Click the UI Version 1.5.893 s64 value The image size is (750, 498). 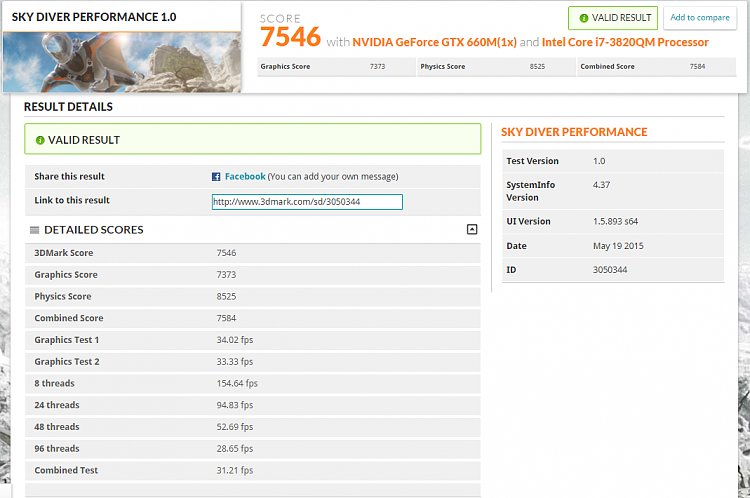pyautogui.click(x=616, y=221)
